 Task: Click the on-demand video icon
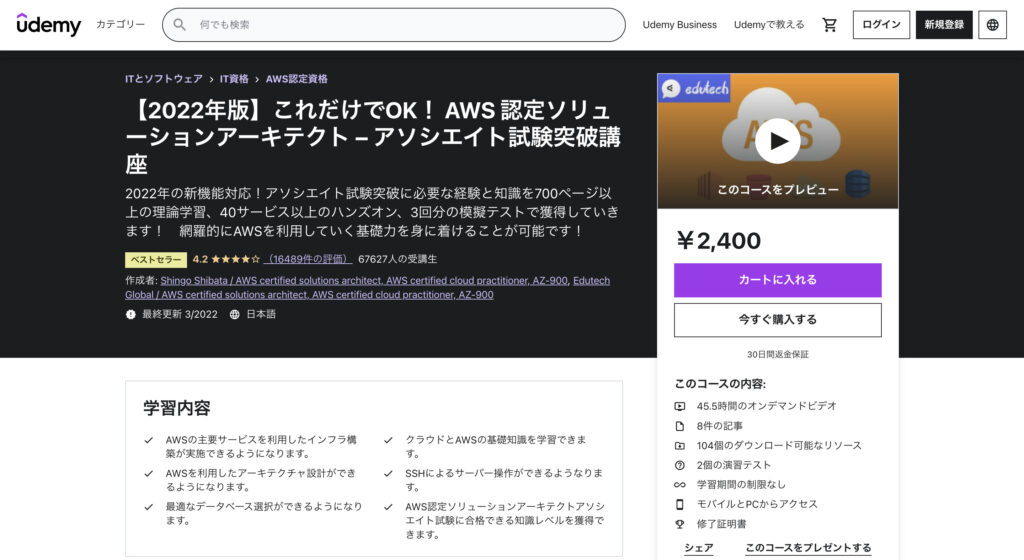click(x=680, y=406)
